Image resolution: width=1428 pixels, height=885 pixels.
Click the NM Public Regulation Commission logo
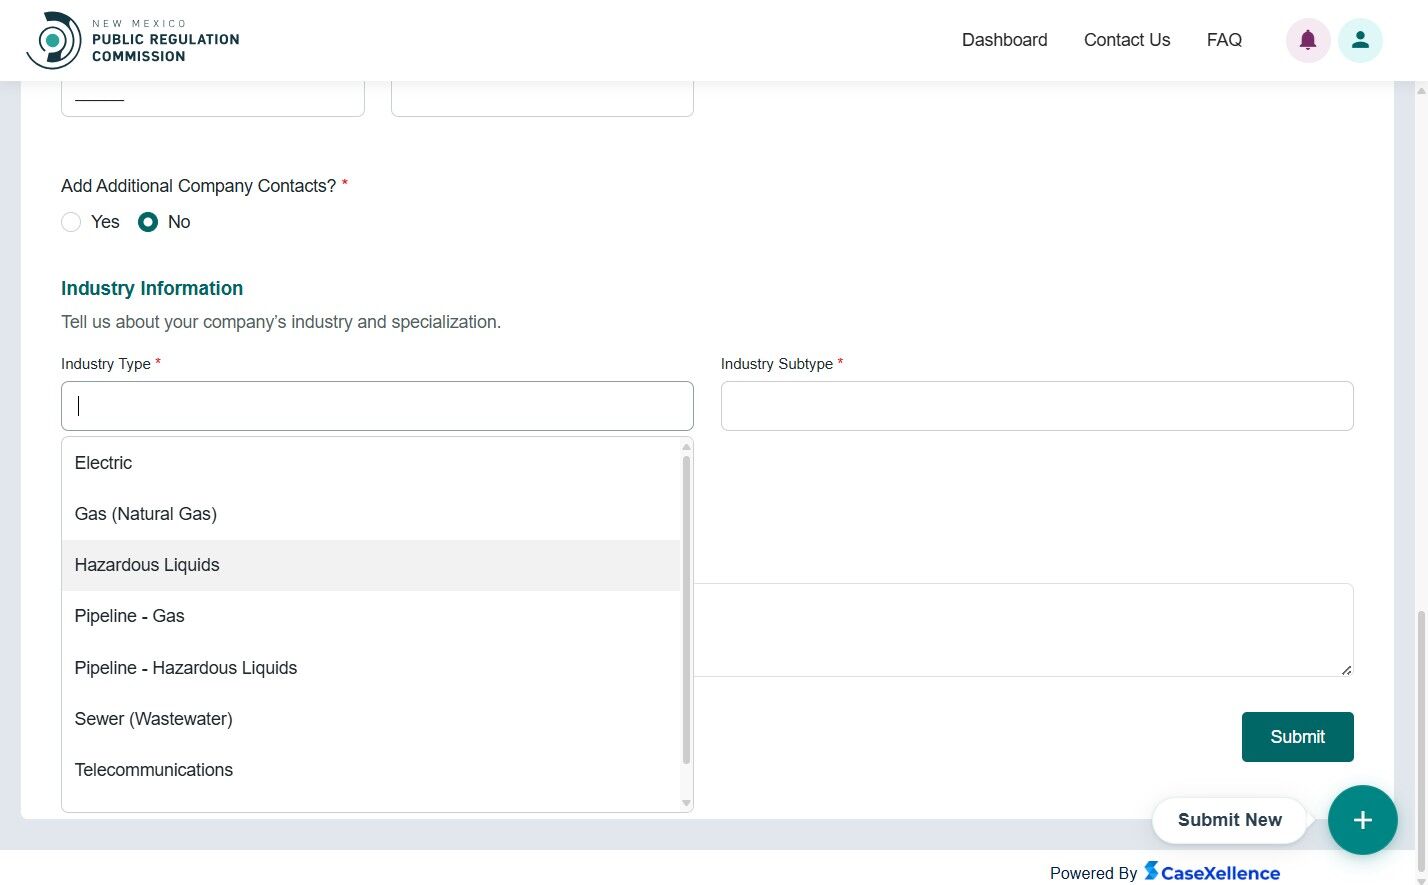point(133,40)
